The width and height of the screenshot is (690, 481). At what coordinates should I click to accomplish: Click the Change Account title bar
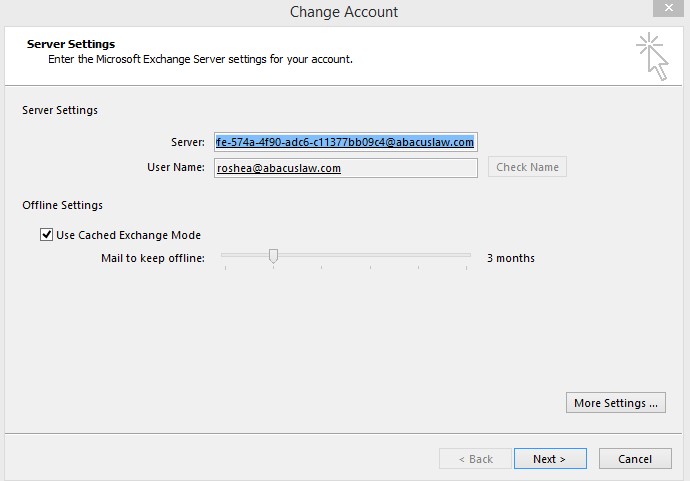point(344,12)
